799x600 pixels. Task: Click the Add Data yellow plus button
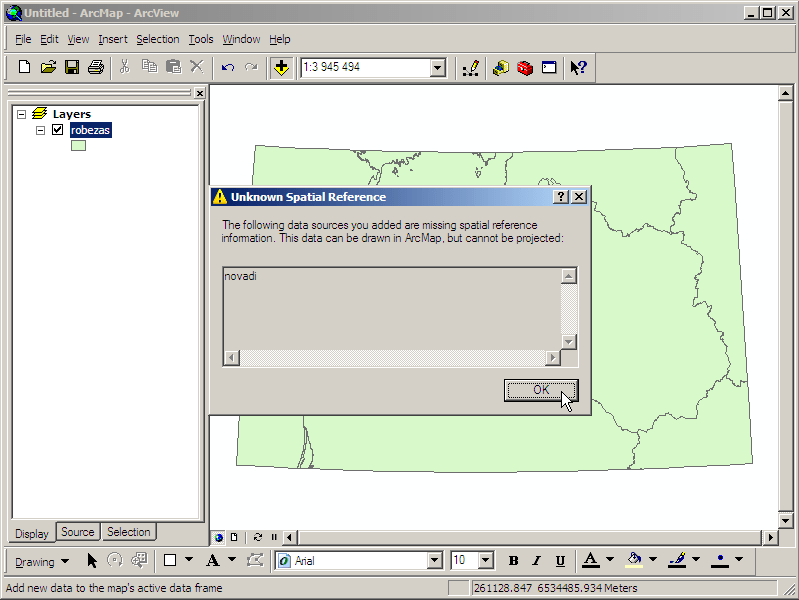point(281,67)
